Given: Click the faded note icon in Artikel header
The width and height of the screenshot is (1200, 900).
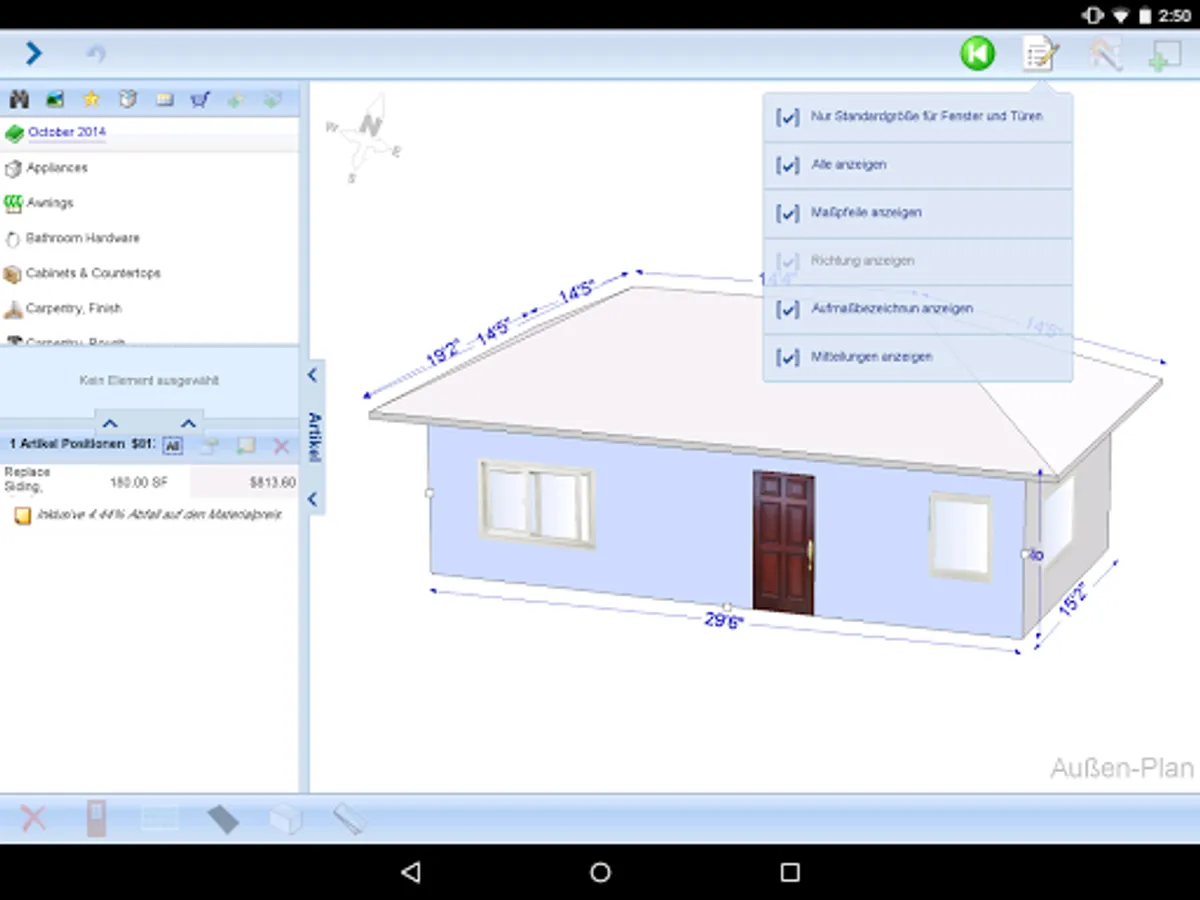Looking at the screenshot, I should (x=245, y=446).
